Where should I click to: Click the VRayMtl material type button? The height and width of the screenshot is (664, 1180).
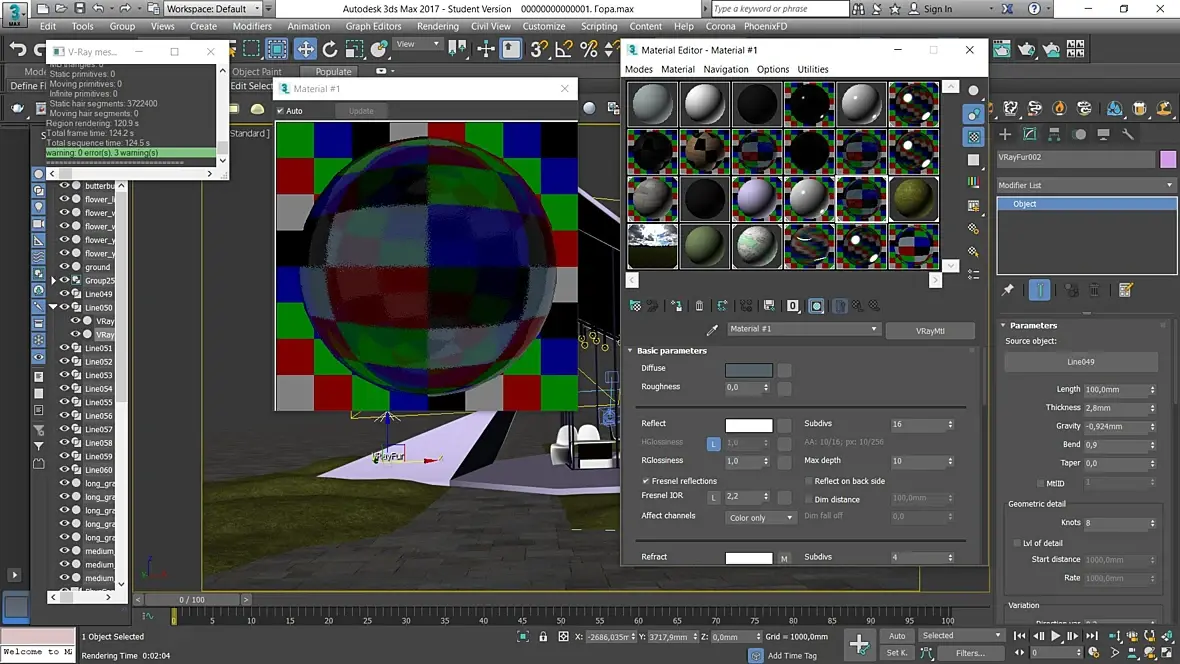930,330
